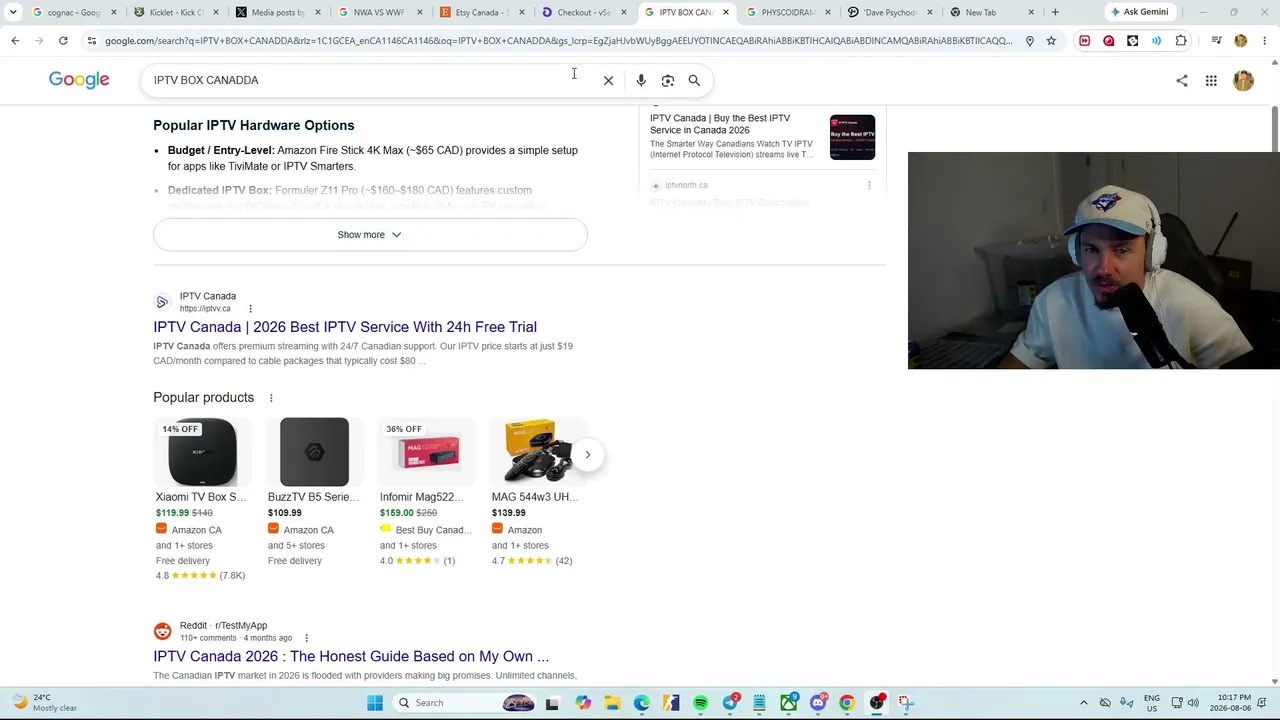Expand the AI overview with Show more
The width and height of the screenshot is (1280, 720).
point(370,235)
